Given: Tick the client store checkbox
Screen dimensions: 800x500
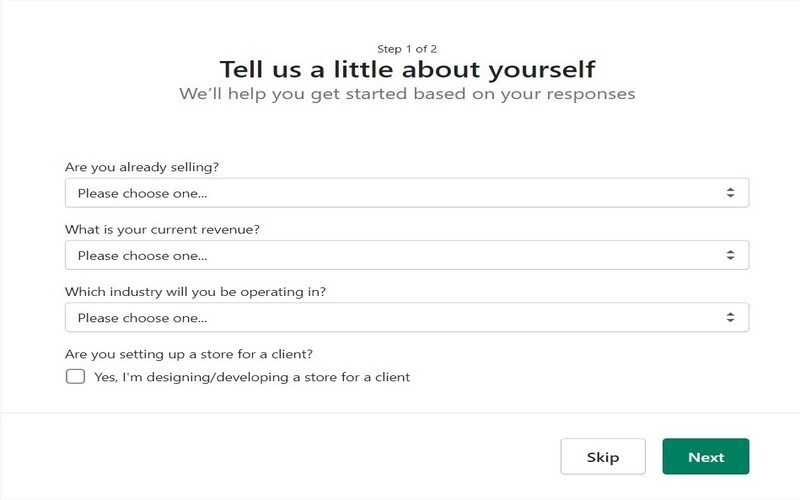Looking at the screenshot, I should tap(75, 377).
